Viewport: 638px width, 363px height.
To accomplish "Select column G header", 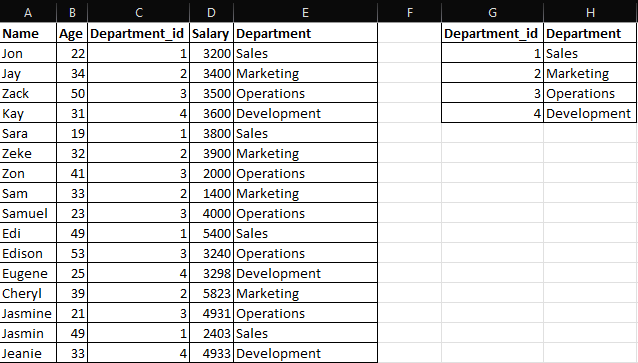I will 492,12.
